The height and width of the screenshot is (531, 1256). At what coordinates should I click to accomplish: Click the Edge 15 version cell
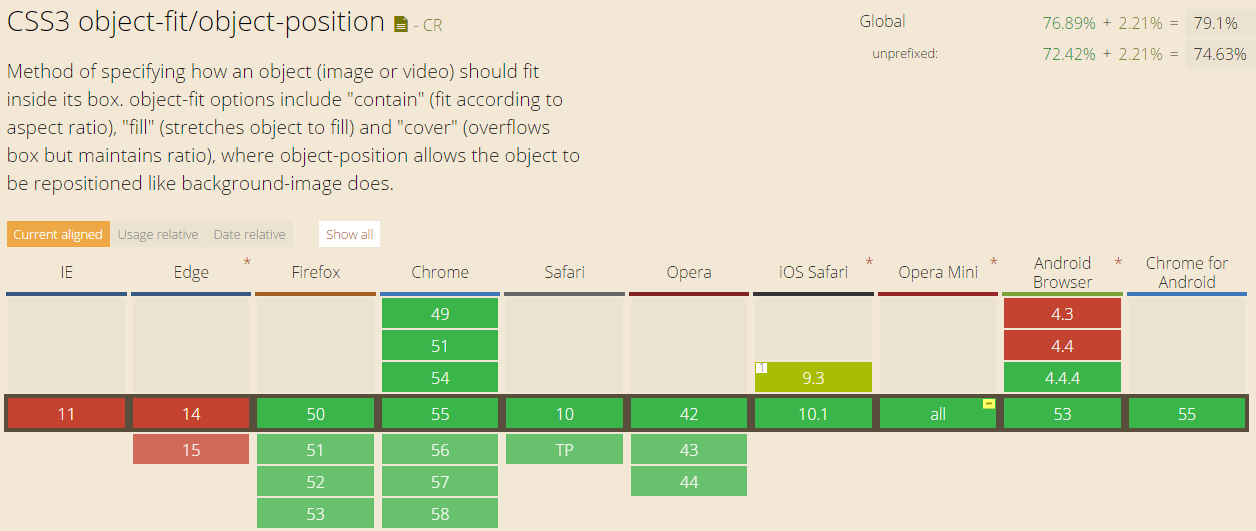pyautogui.click(x=191, y=449)
